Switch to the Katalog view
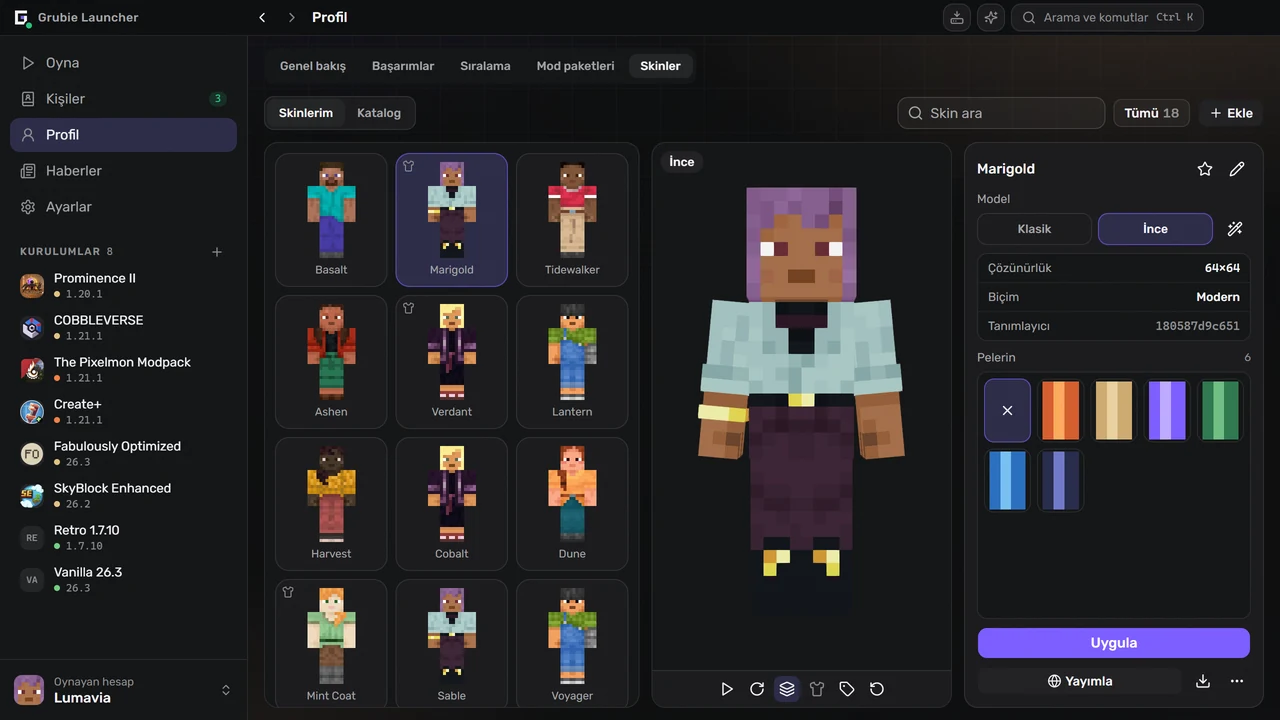Viewport: 1280px width, 720px height. click(x=379, y=113)
